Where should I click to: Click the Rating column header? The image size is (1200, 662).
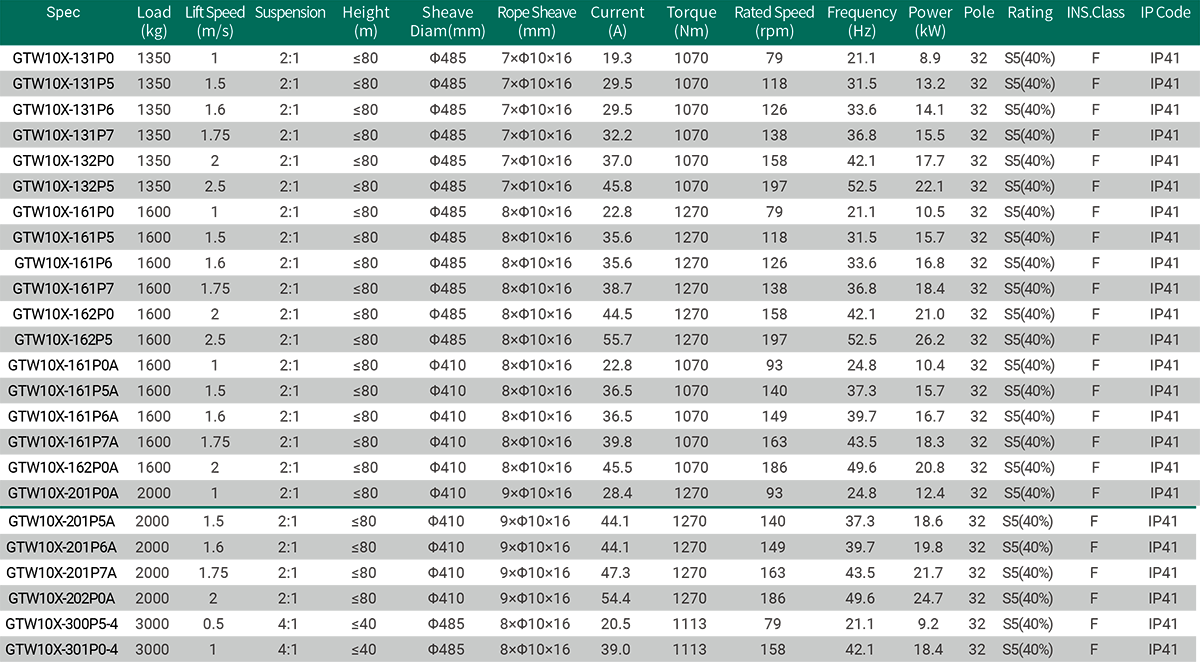(x=1030, y=13)
